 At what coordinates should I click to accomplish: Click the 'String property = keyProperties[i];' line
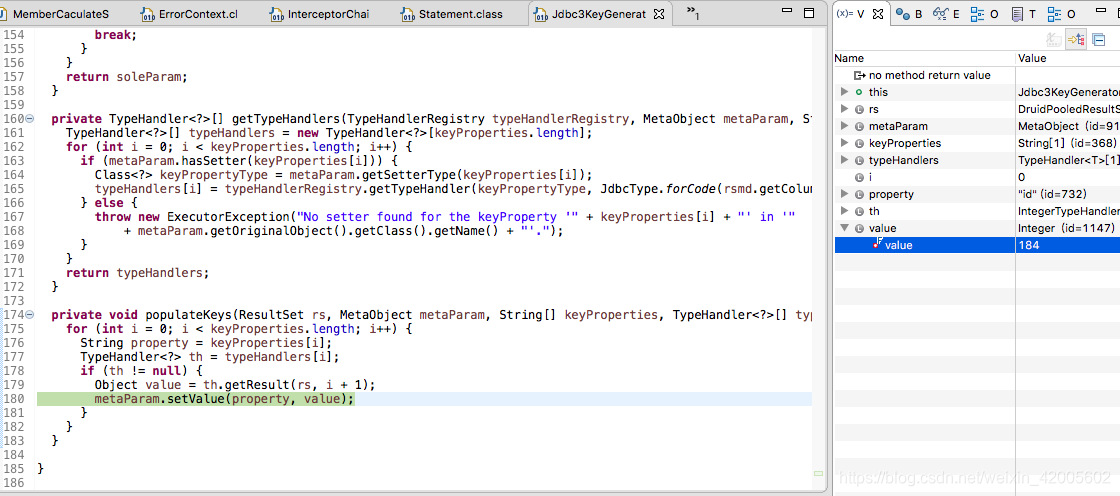tap(206, 342)
